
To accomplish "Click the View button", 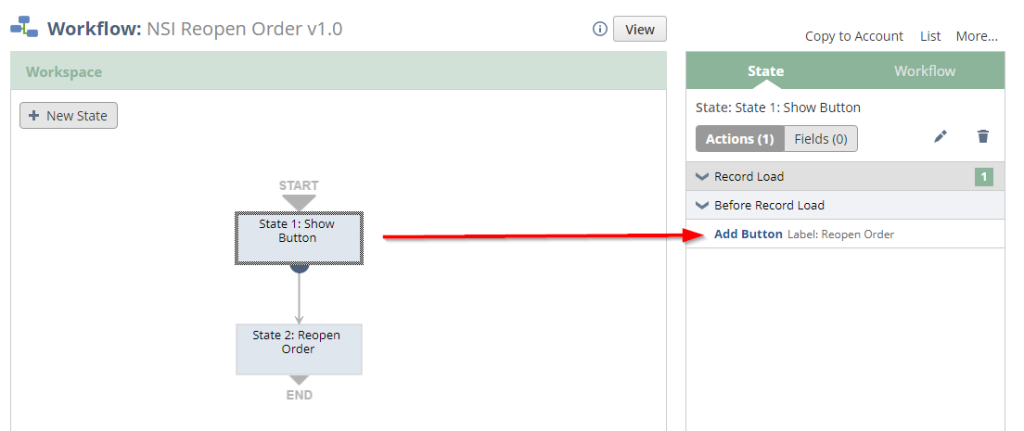I will coord(639,29).
